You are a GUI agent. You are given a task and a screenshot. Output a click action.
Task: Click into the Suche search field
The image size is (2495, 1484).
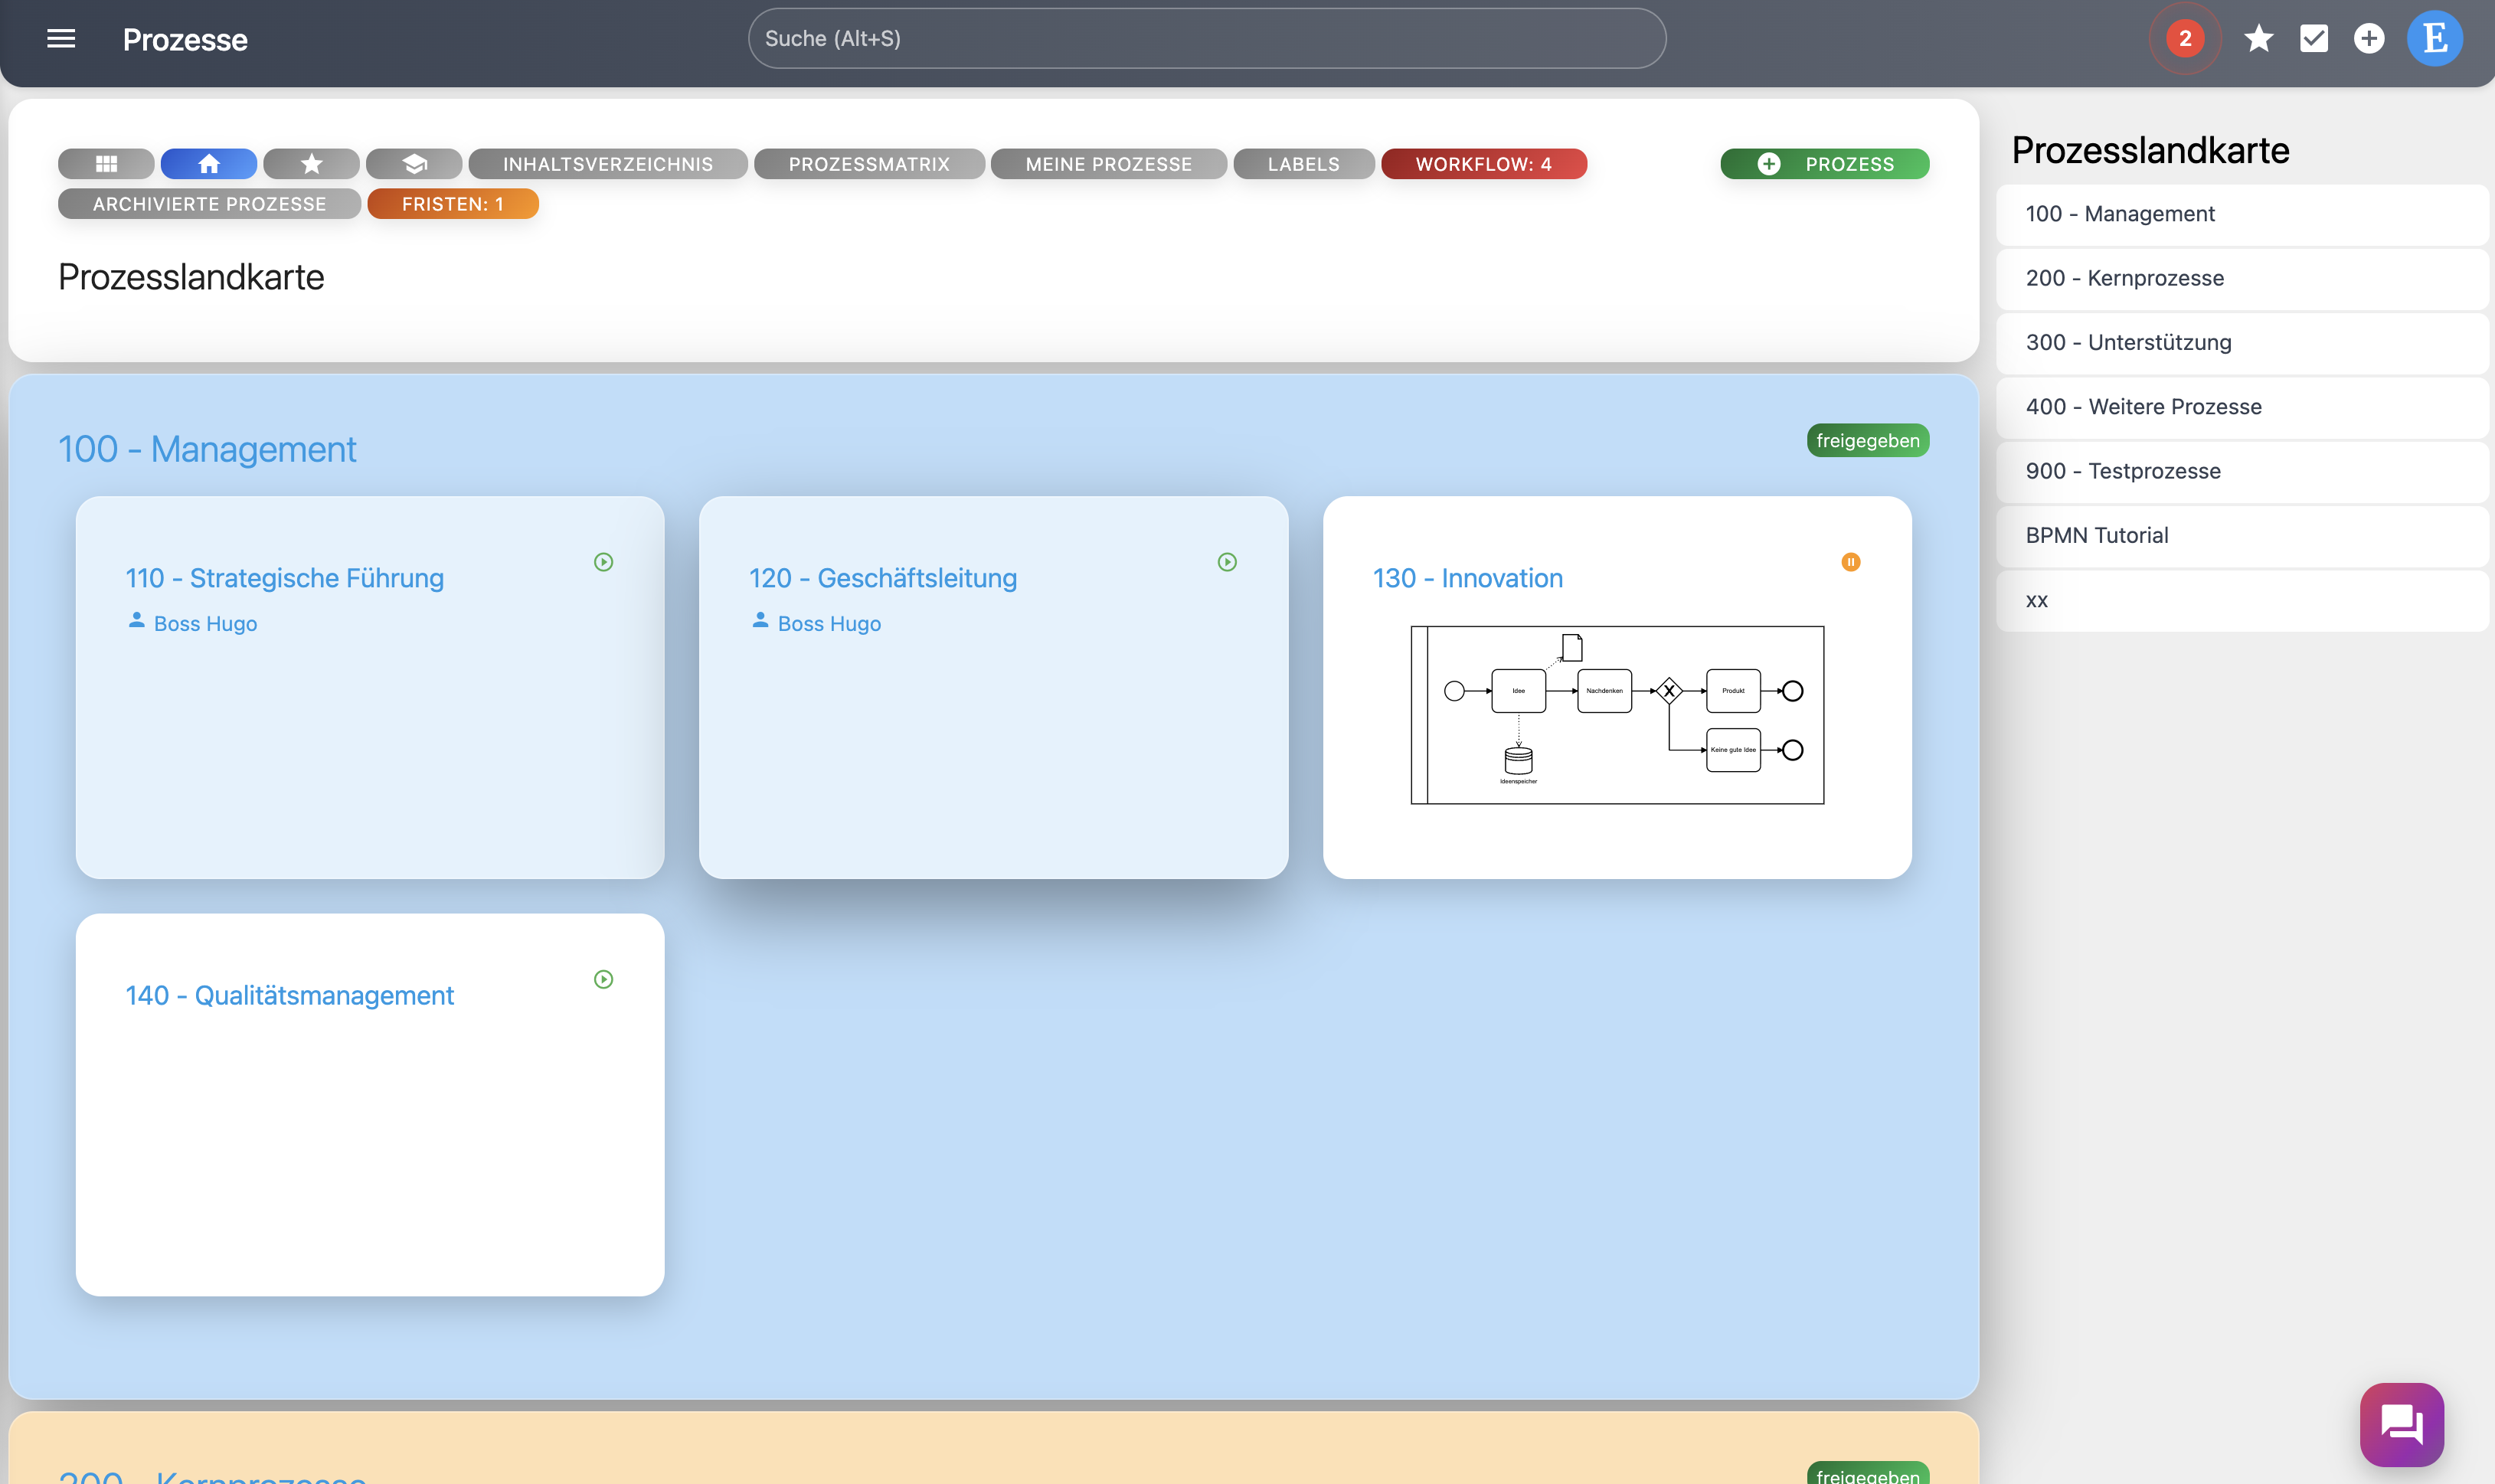pyautogui.click(x=1206, y=39)
